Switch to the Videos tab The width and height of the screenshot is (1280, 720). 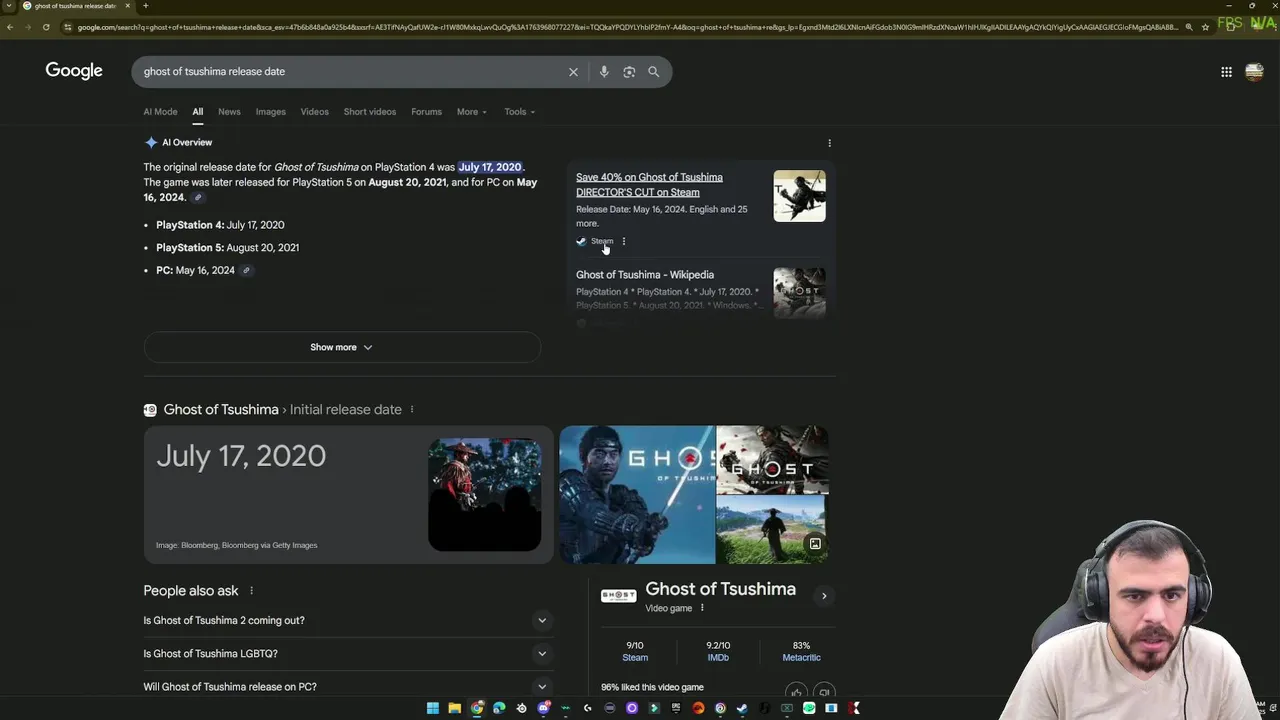314,112
